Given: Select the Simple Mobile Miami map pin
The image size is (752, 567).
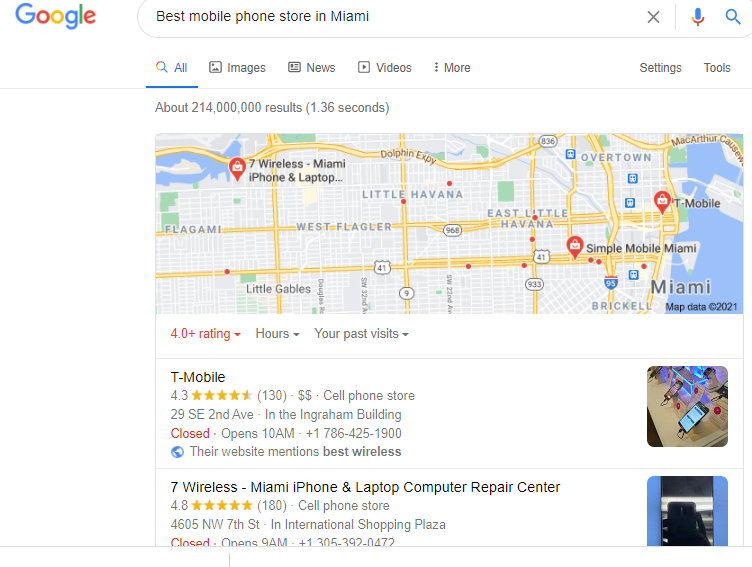Looking at the screenshot, I should (575, 248).
